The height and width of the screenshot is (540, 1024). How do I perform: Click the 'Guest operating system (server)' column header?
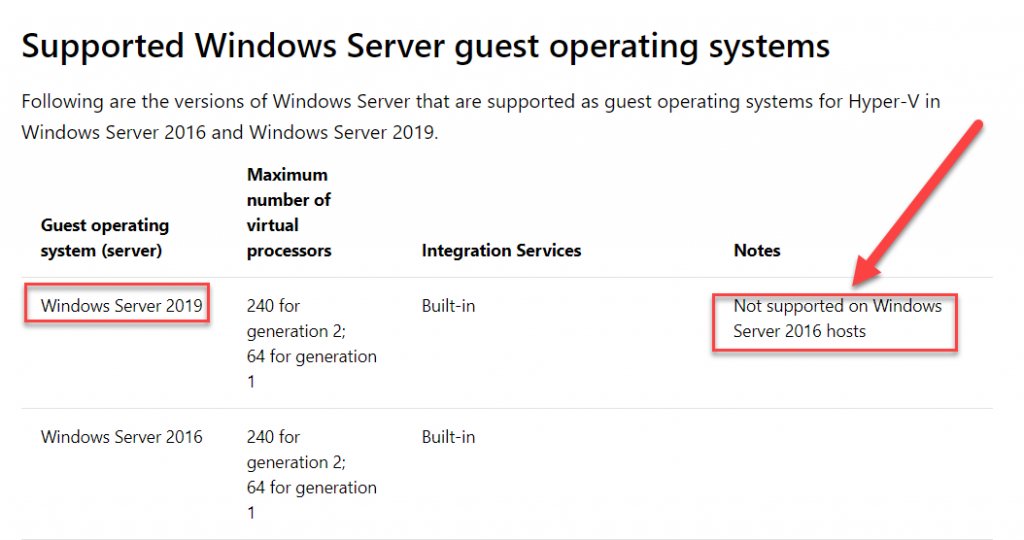pos(104,238)
